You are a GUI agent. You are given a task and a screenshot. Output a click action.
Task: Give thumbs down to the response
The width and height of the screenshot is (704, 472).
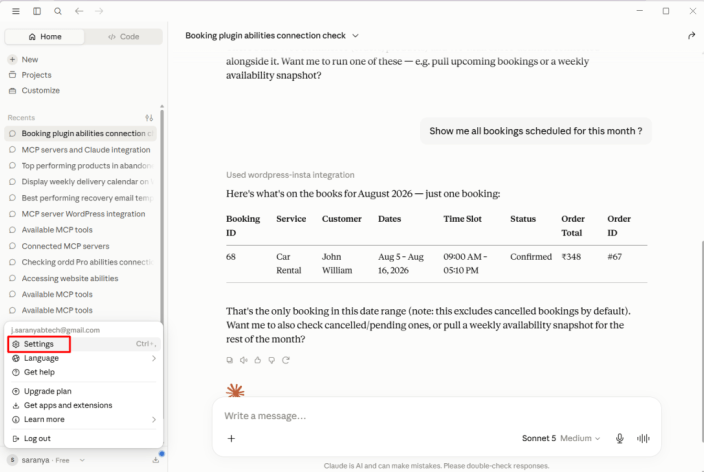(x=272, y=360)
